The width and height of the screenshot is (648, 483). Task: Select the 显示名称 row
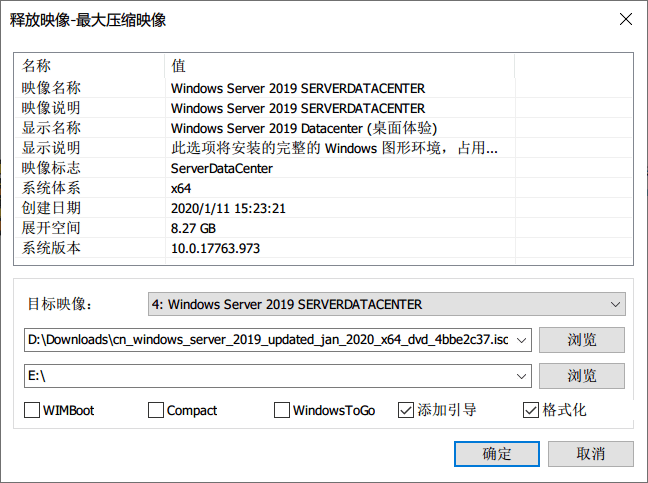(323, 128)
